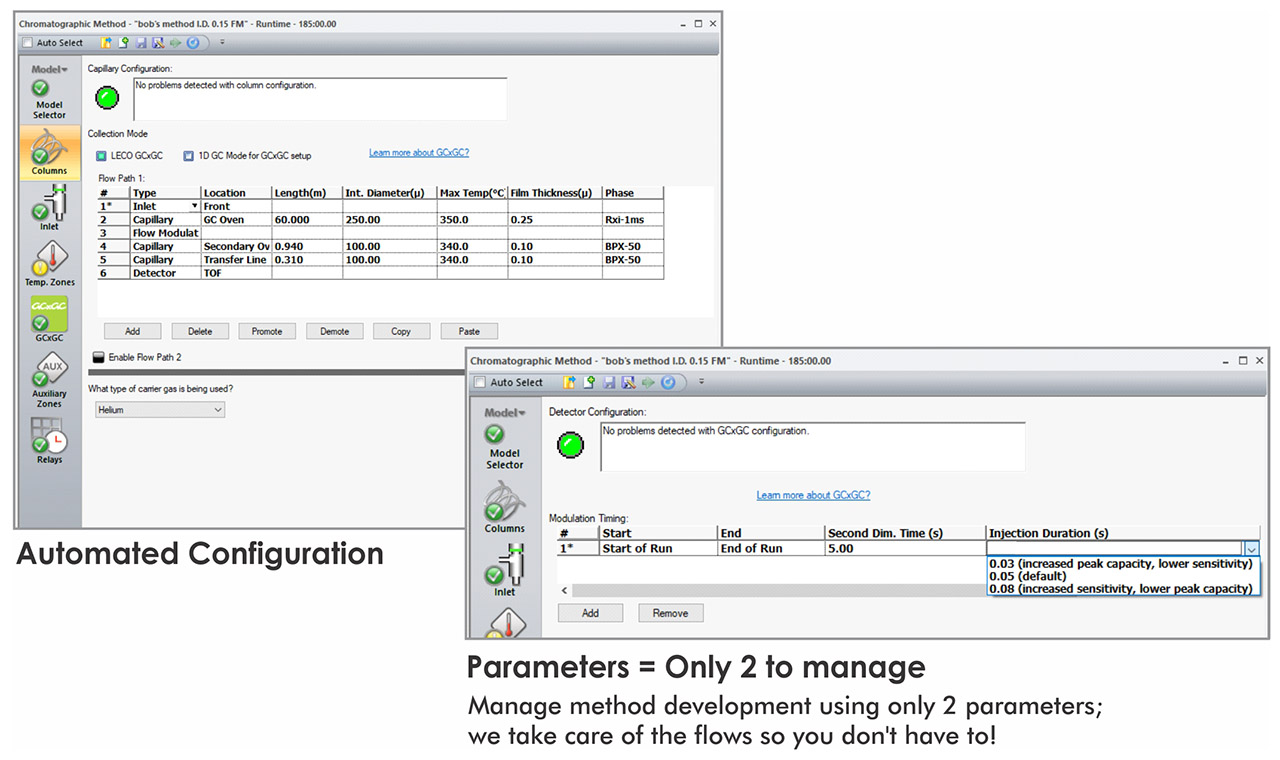Select Rxi-1ms phase cell
The height and width of the screenshot is (760, 1280).
pyautogui.click(x=633, y=219)
